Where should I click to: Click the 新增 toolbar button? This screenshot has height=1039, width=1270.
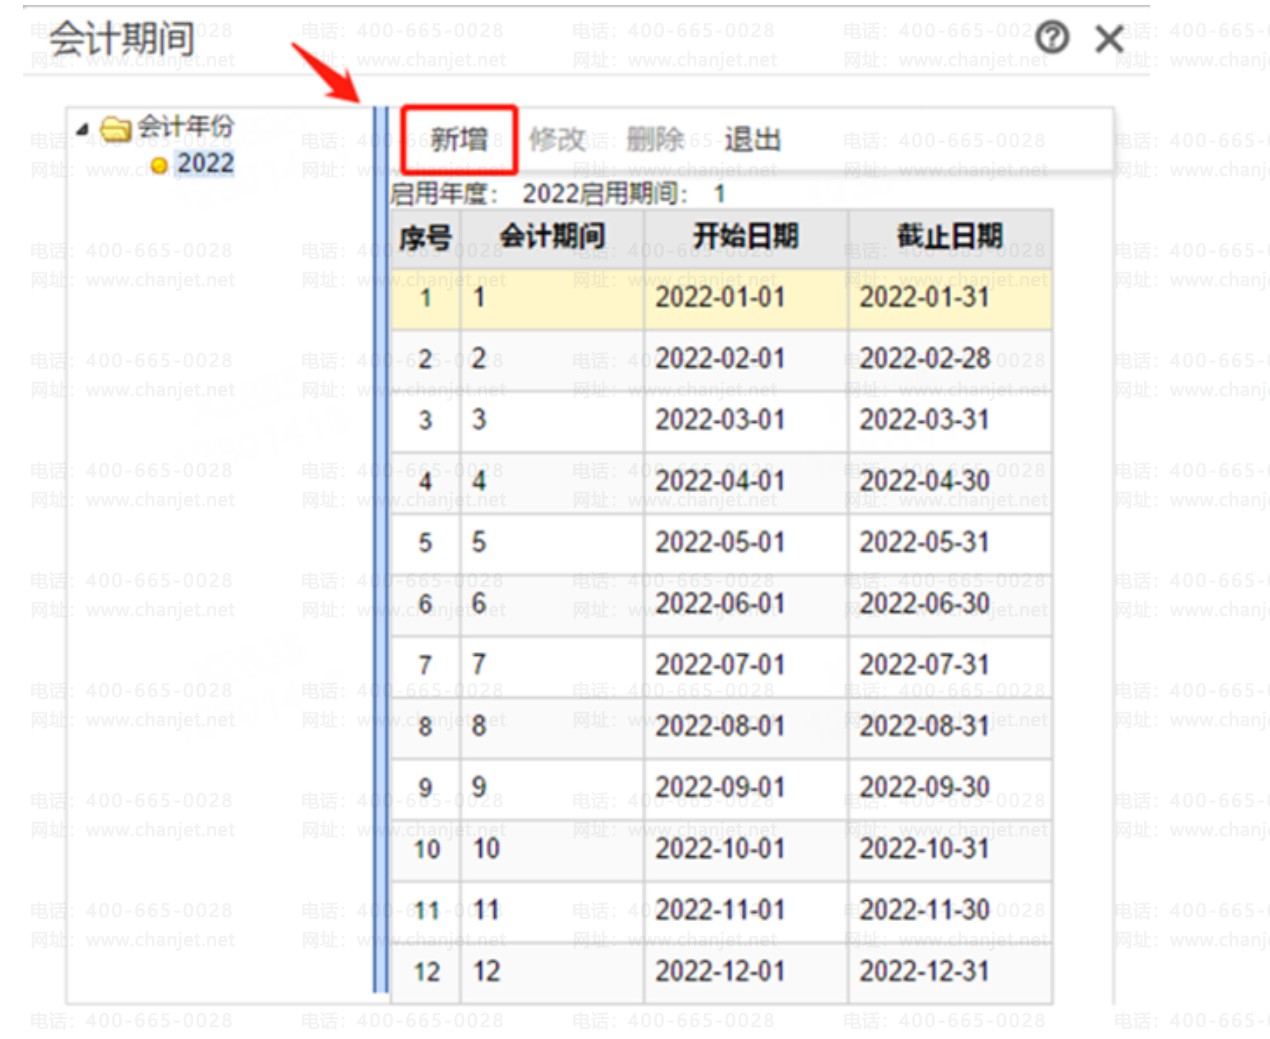(x=459, y=139)
